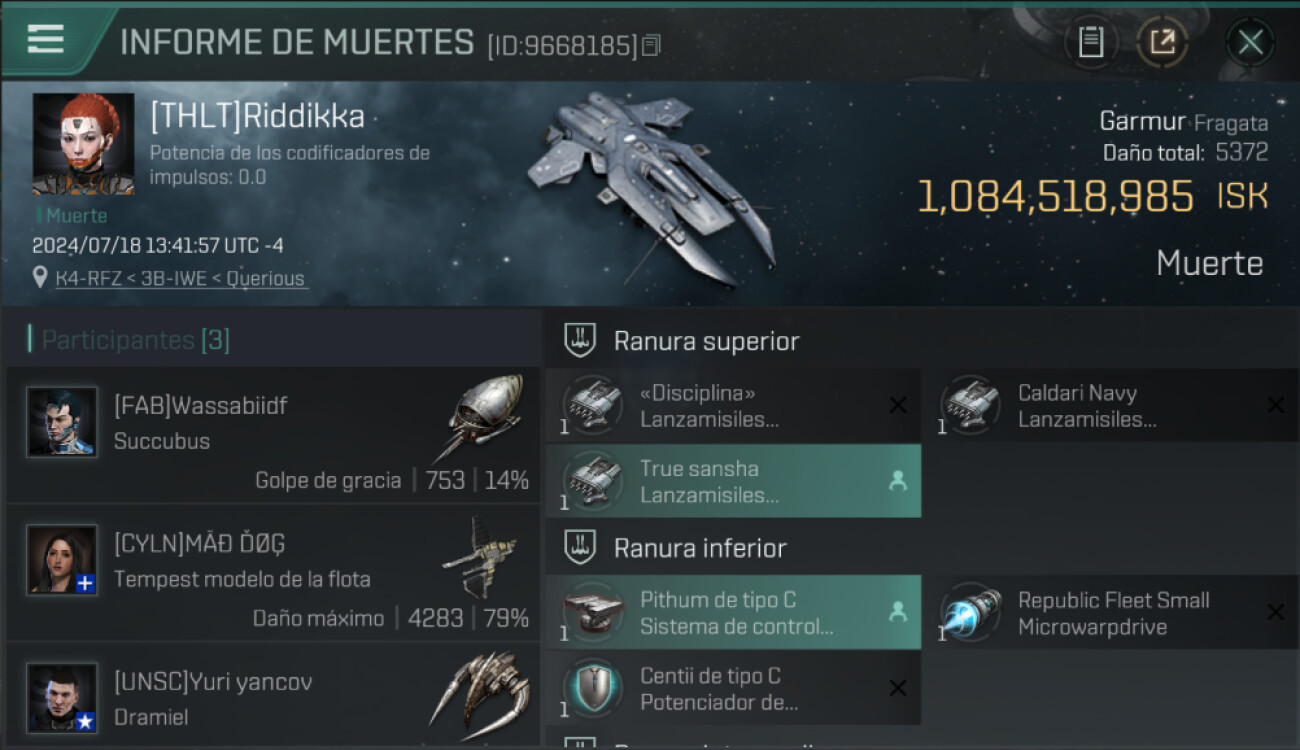Viewport: 1300px width, 750px height.
Task: Select the «Disciplina» Lanzamisiles module
Action: coord(733,405)
